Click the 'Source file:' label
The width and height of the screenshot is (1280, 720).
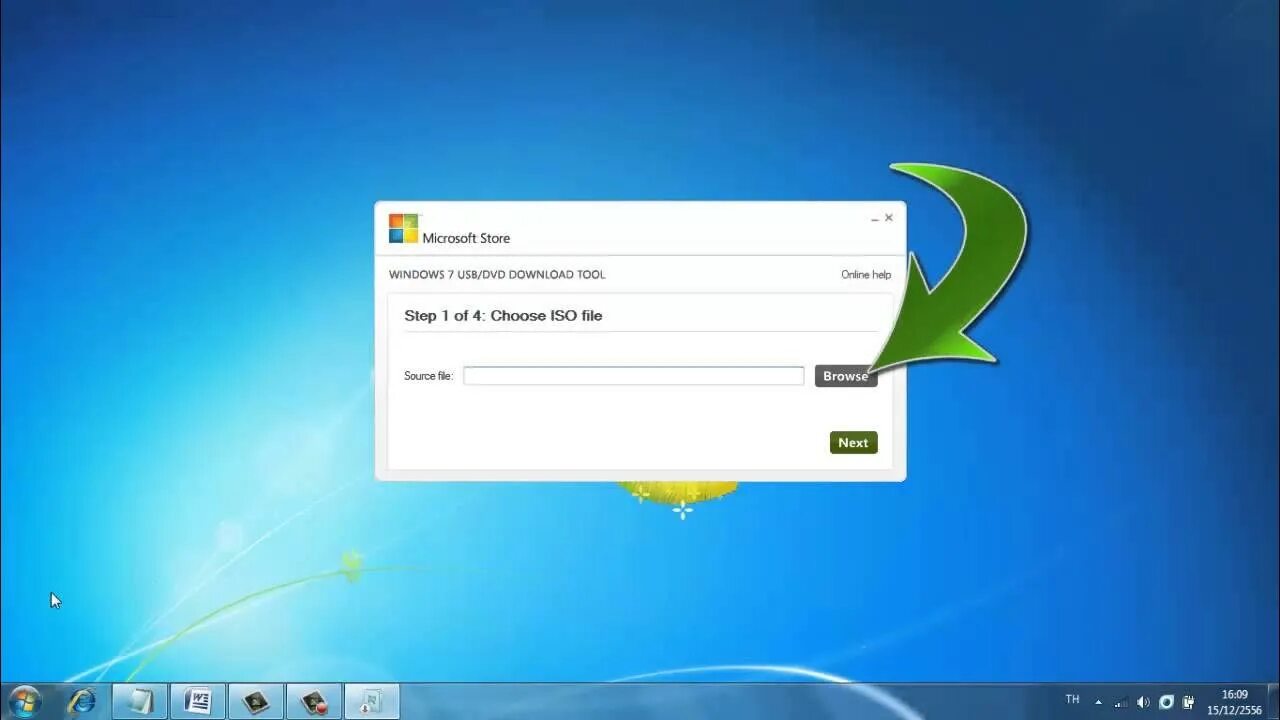(x=428, y=376)
